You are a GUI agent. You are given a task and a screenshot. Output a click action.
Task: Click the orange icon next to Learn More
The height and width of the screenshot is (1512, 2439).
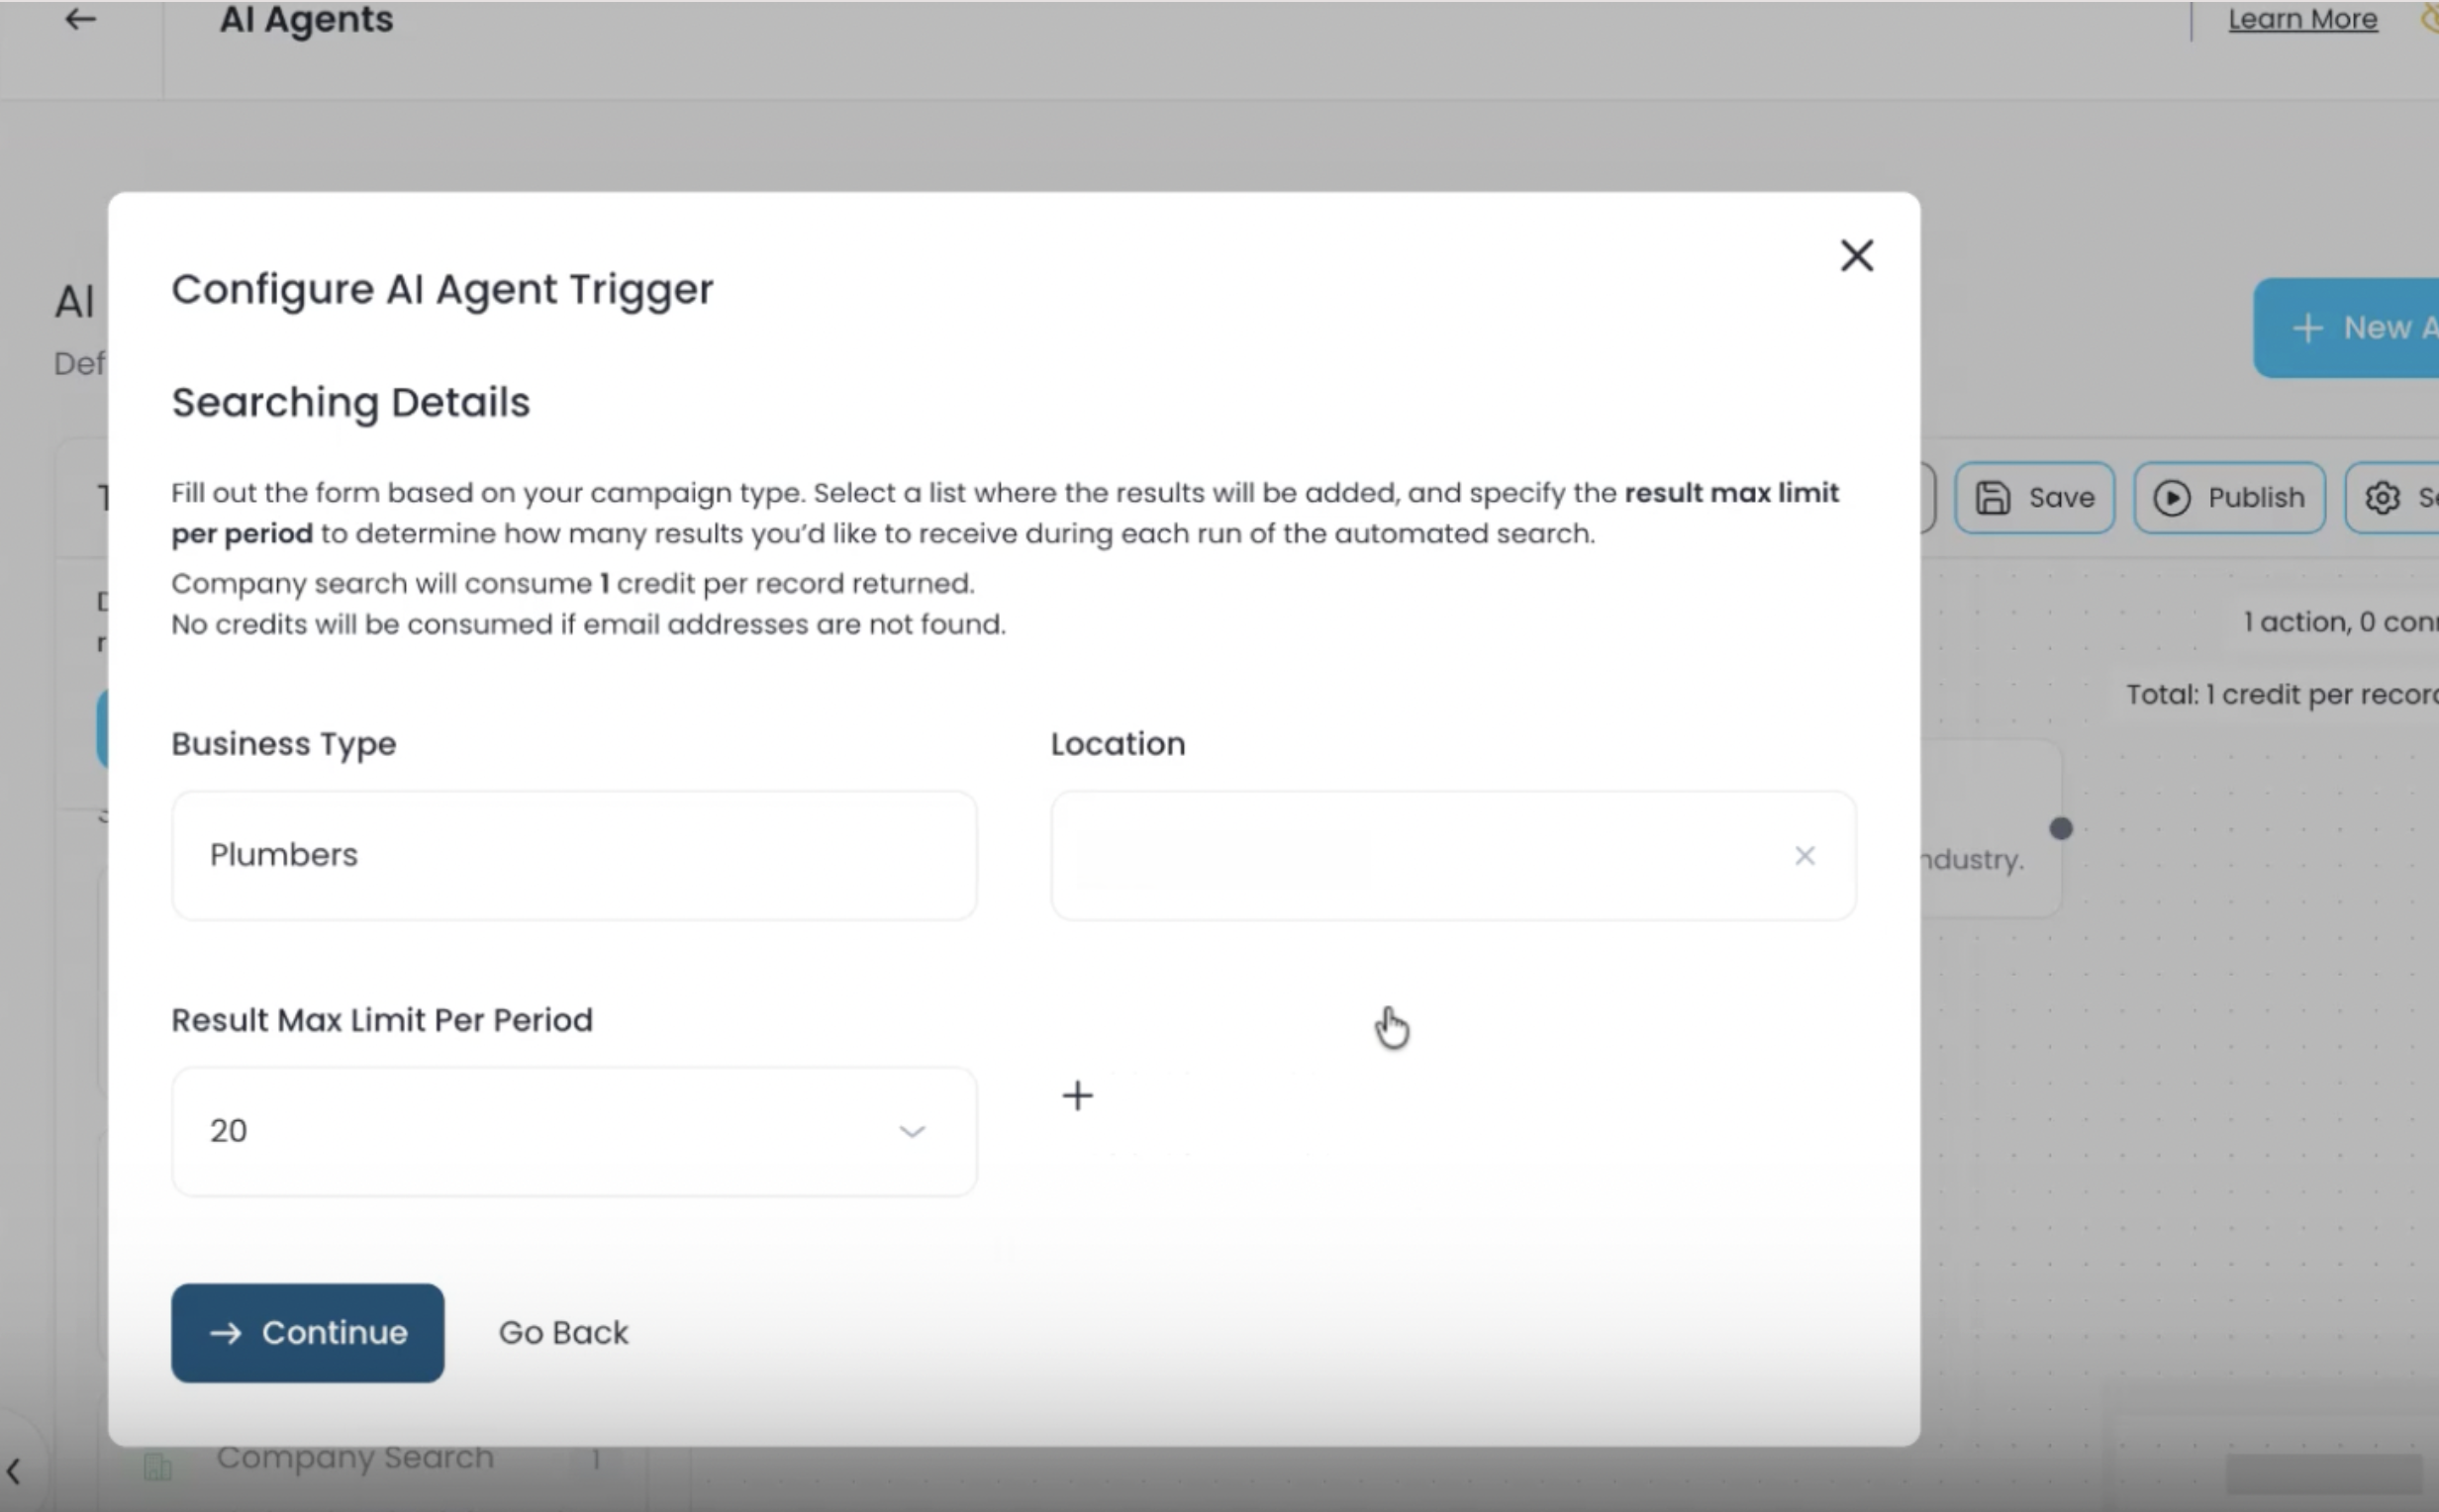click(2430, 19)
